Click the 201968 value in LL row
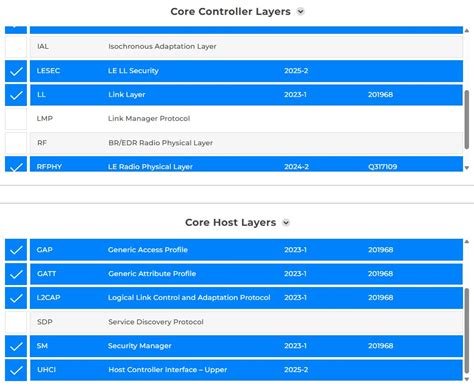Viewport: 474px width, 386px height. click(380, 95)
